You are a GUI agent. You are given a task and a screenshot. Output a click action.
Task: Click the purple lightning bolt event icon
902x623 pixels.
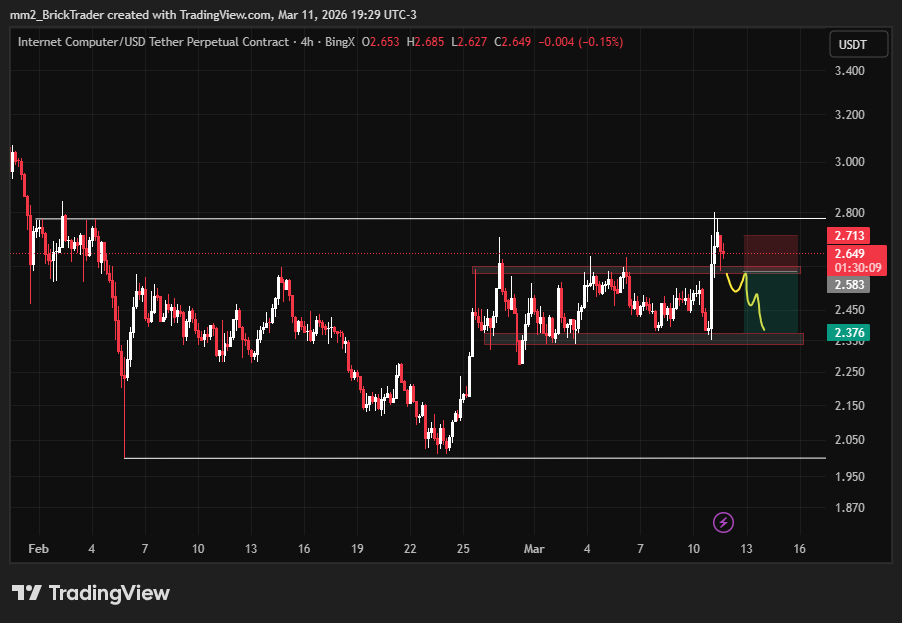723,522
